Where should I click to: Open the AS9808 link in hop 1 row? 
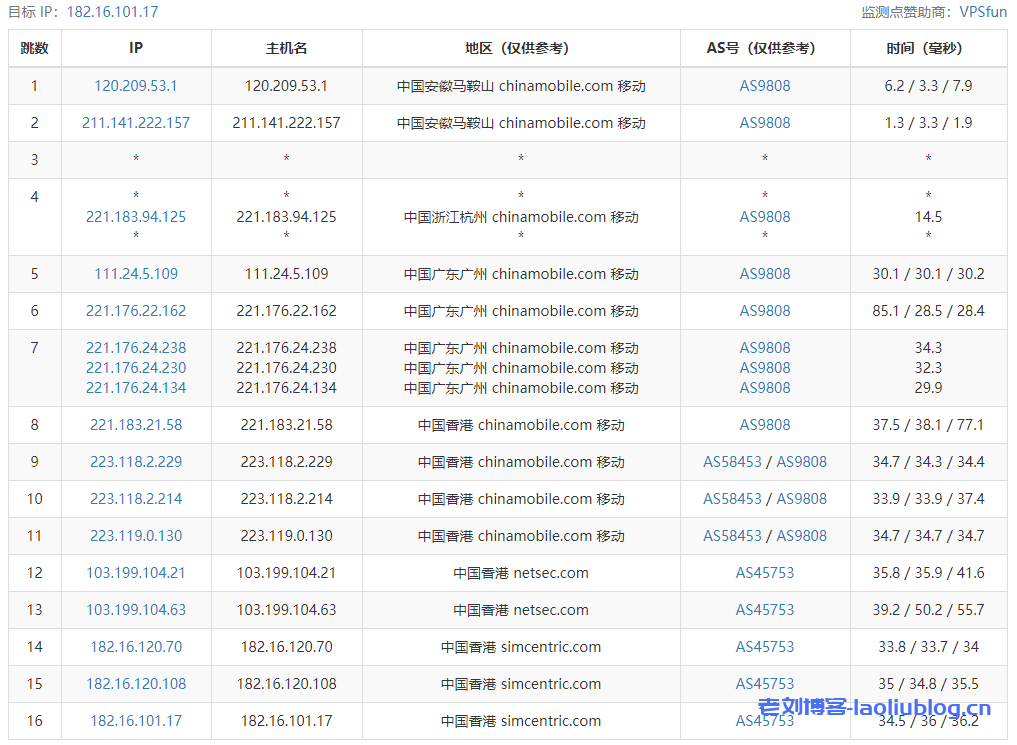coord(765,86)
